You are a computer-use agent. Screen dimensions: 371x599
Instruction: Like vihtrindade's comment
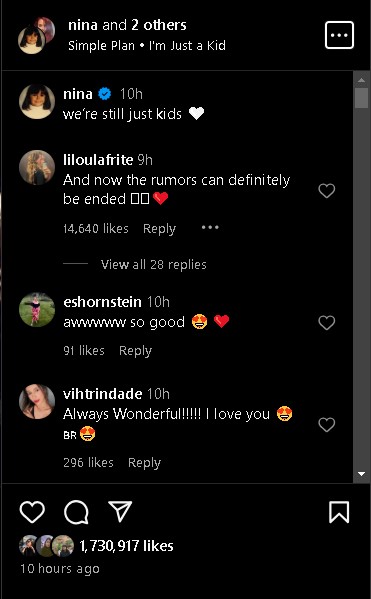tap(327, 424)
